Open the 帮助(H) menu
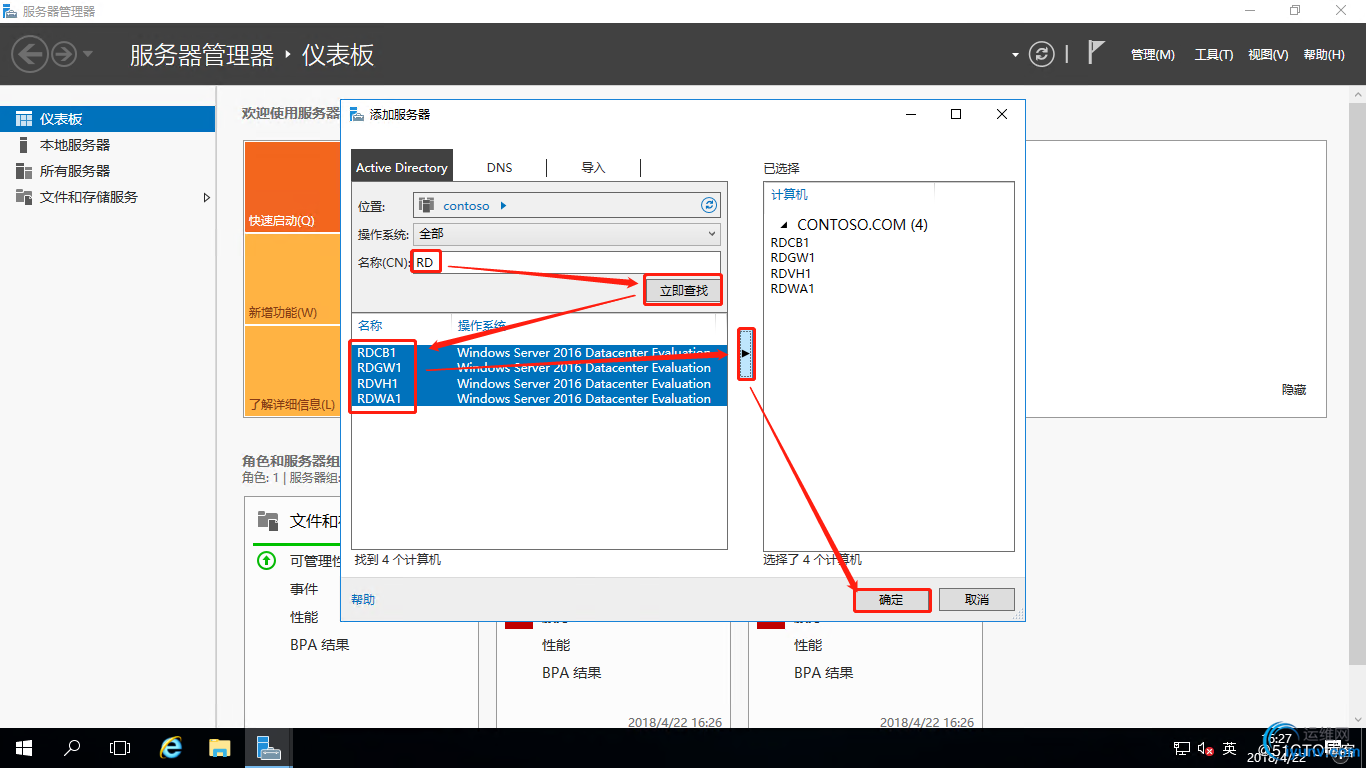Image resolution: width=1366 pixels, height=768 pixels. [1324, 55]
